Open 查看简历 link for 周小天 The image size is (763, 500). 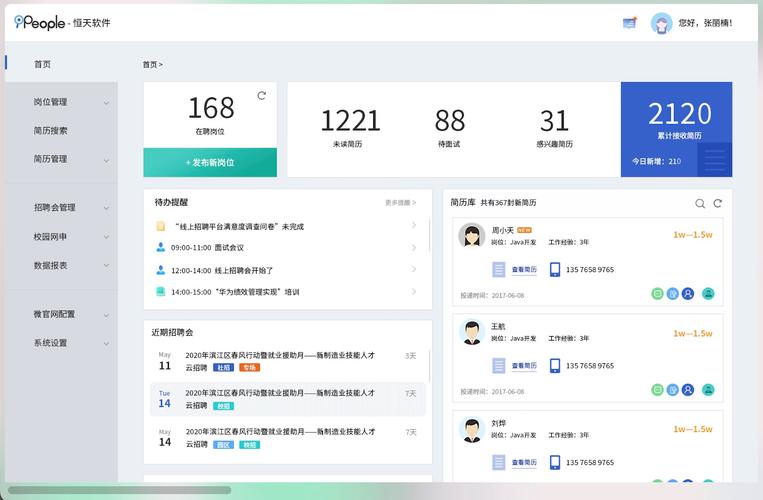524,269
